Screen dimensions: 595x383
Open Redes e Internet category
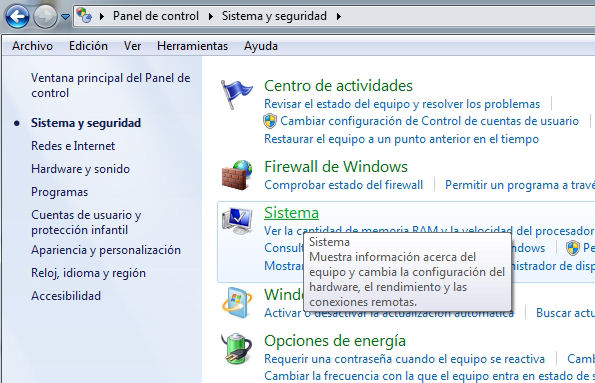click(73, 146)
